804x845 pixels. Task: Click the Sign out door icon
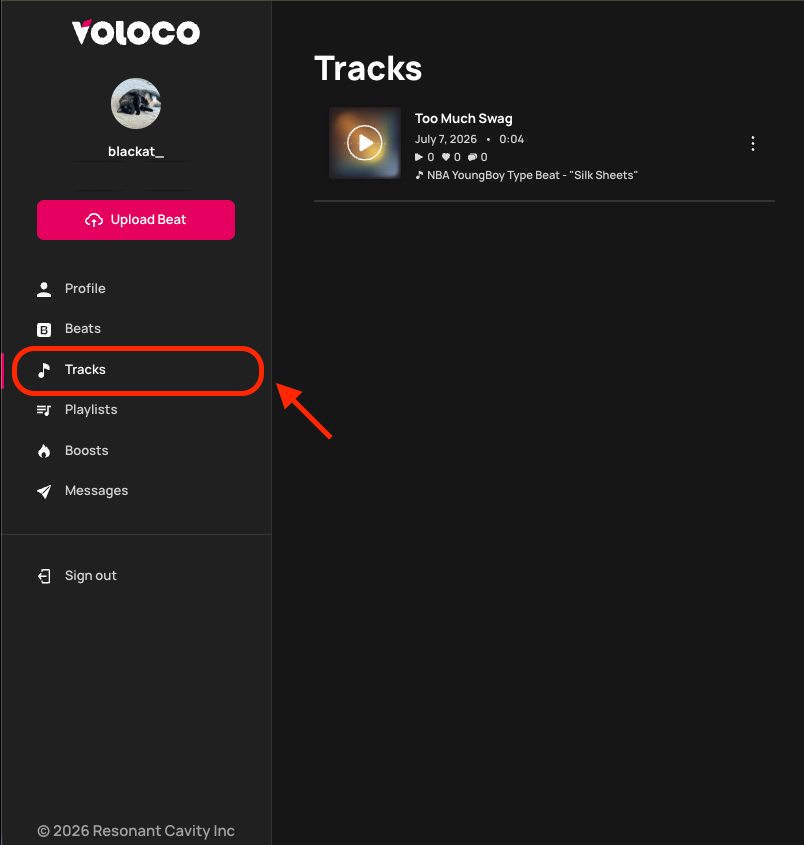pos(44,576)
